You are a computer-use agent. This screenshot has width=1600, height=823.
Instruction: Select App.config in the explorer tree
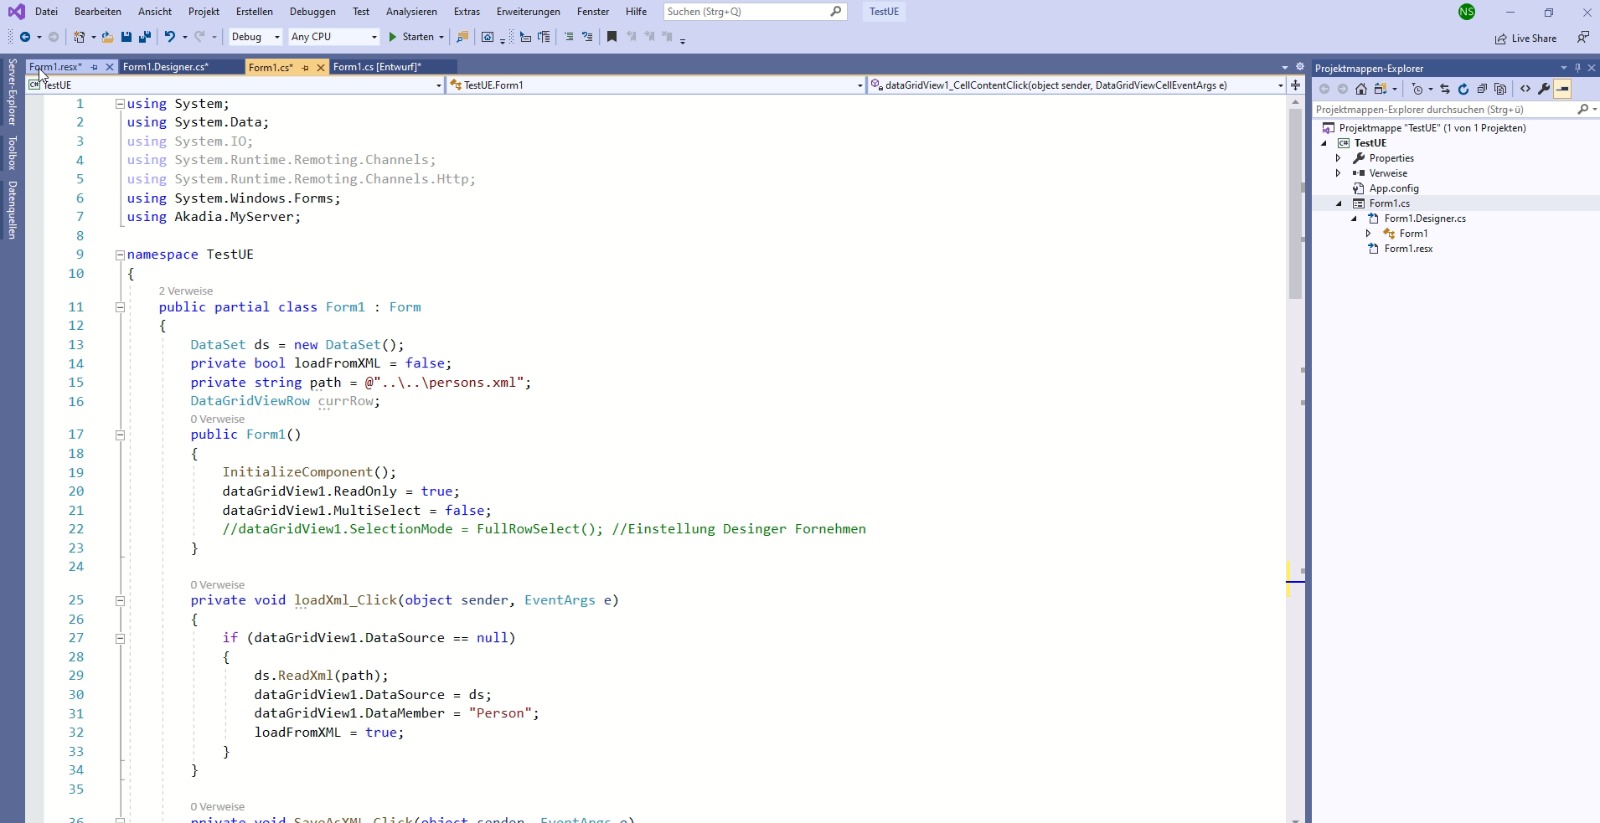pos(1393,188)
